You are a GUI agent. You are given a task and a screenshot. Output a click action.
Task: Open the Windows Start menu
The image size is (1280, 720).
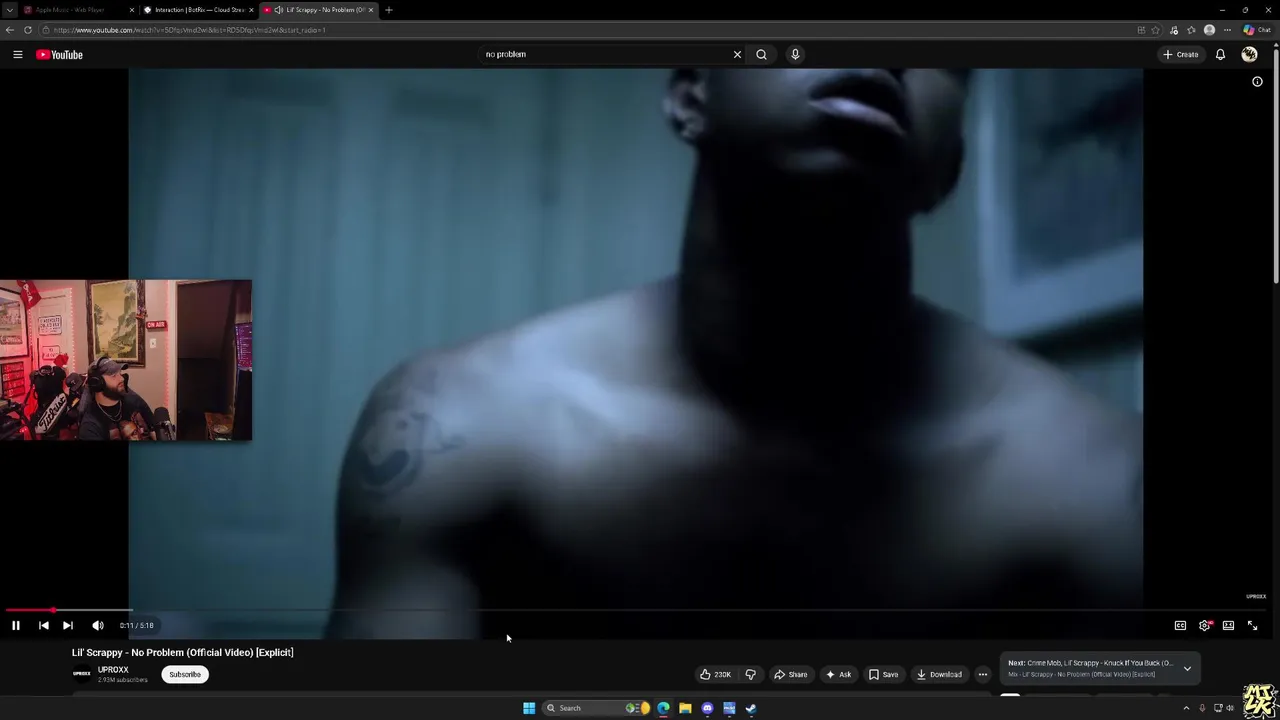[529, 708]
